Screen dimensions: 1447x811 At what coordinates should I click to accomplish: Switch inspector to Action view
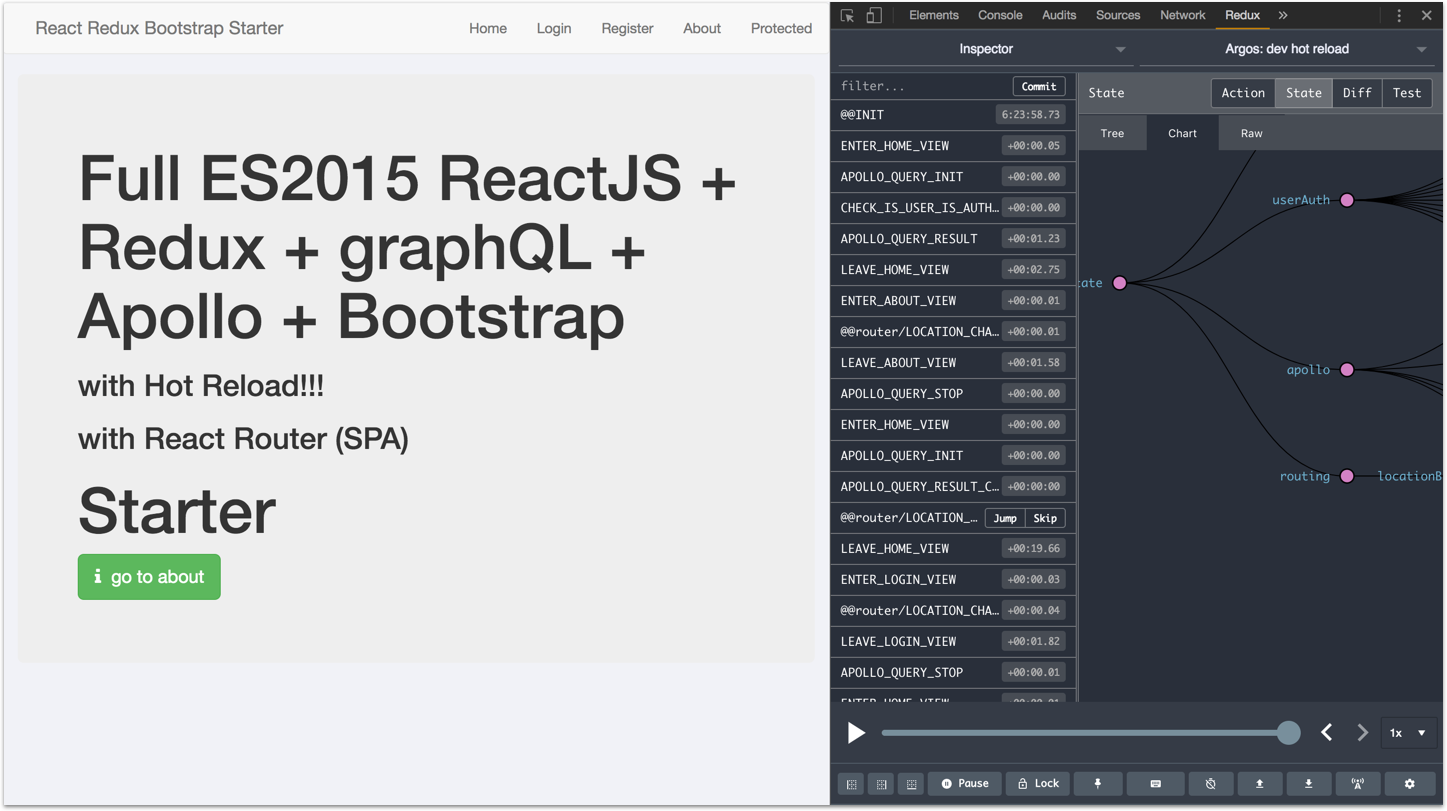coord(1242,93)
